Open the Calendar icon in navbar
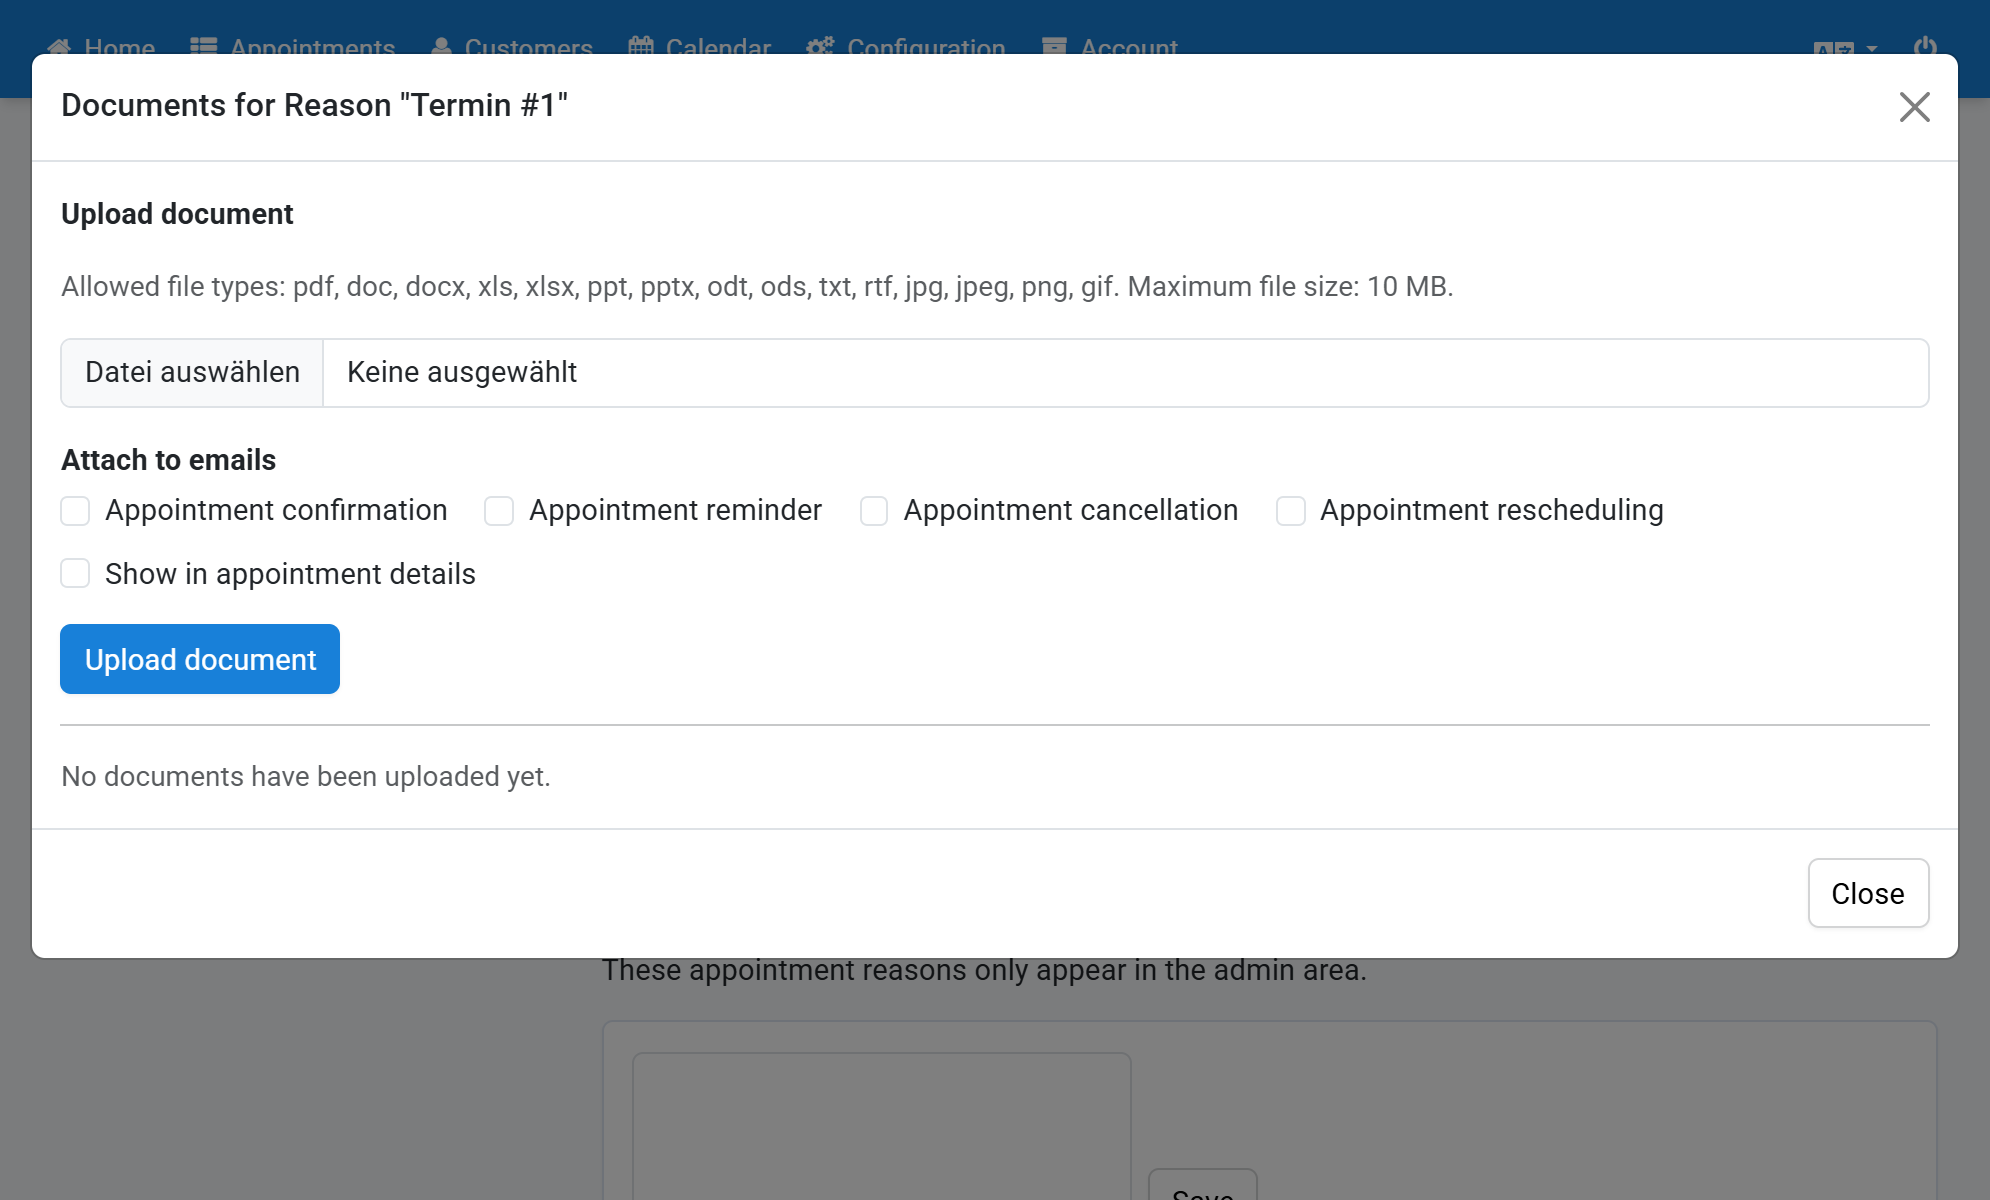Image resolution: width=1990 pixels, height=1200 pixels. 641,46
